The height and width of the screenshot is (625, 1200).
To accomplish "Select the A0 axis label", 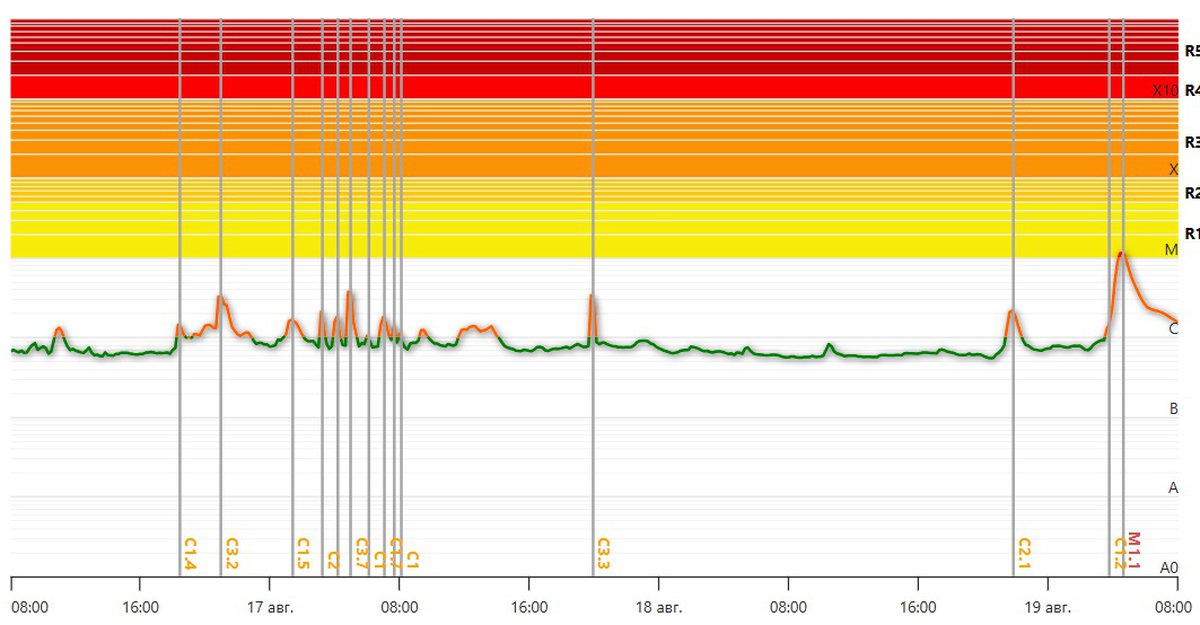I will pos(1169,568).
